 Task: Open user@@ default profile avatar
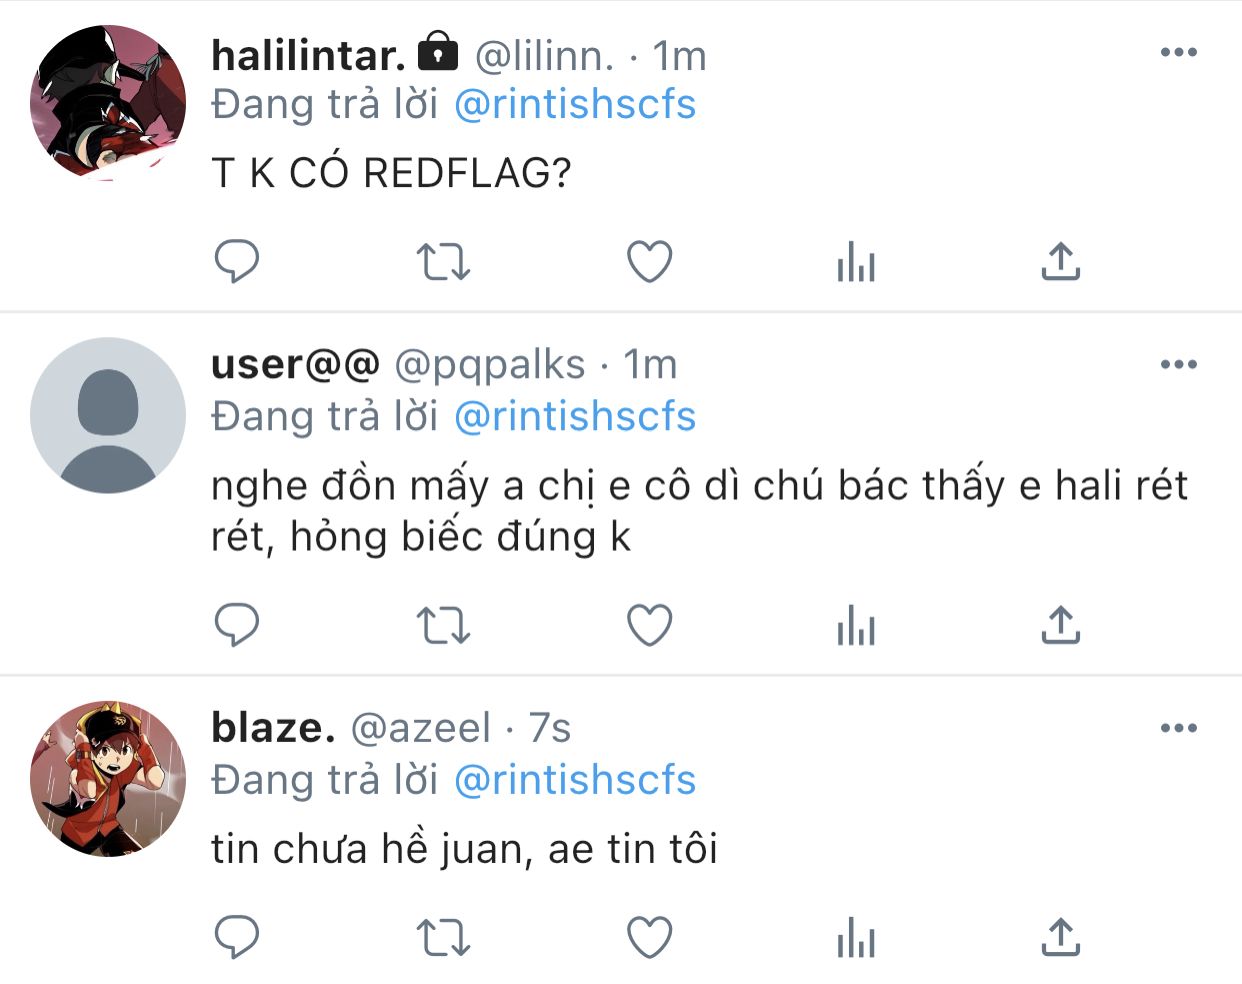108,415
